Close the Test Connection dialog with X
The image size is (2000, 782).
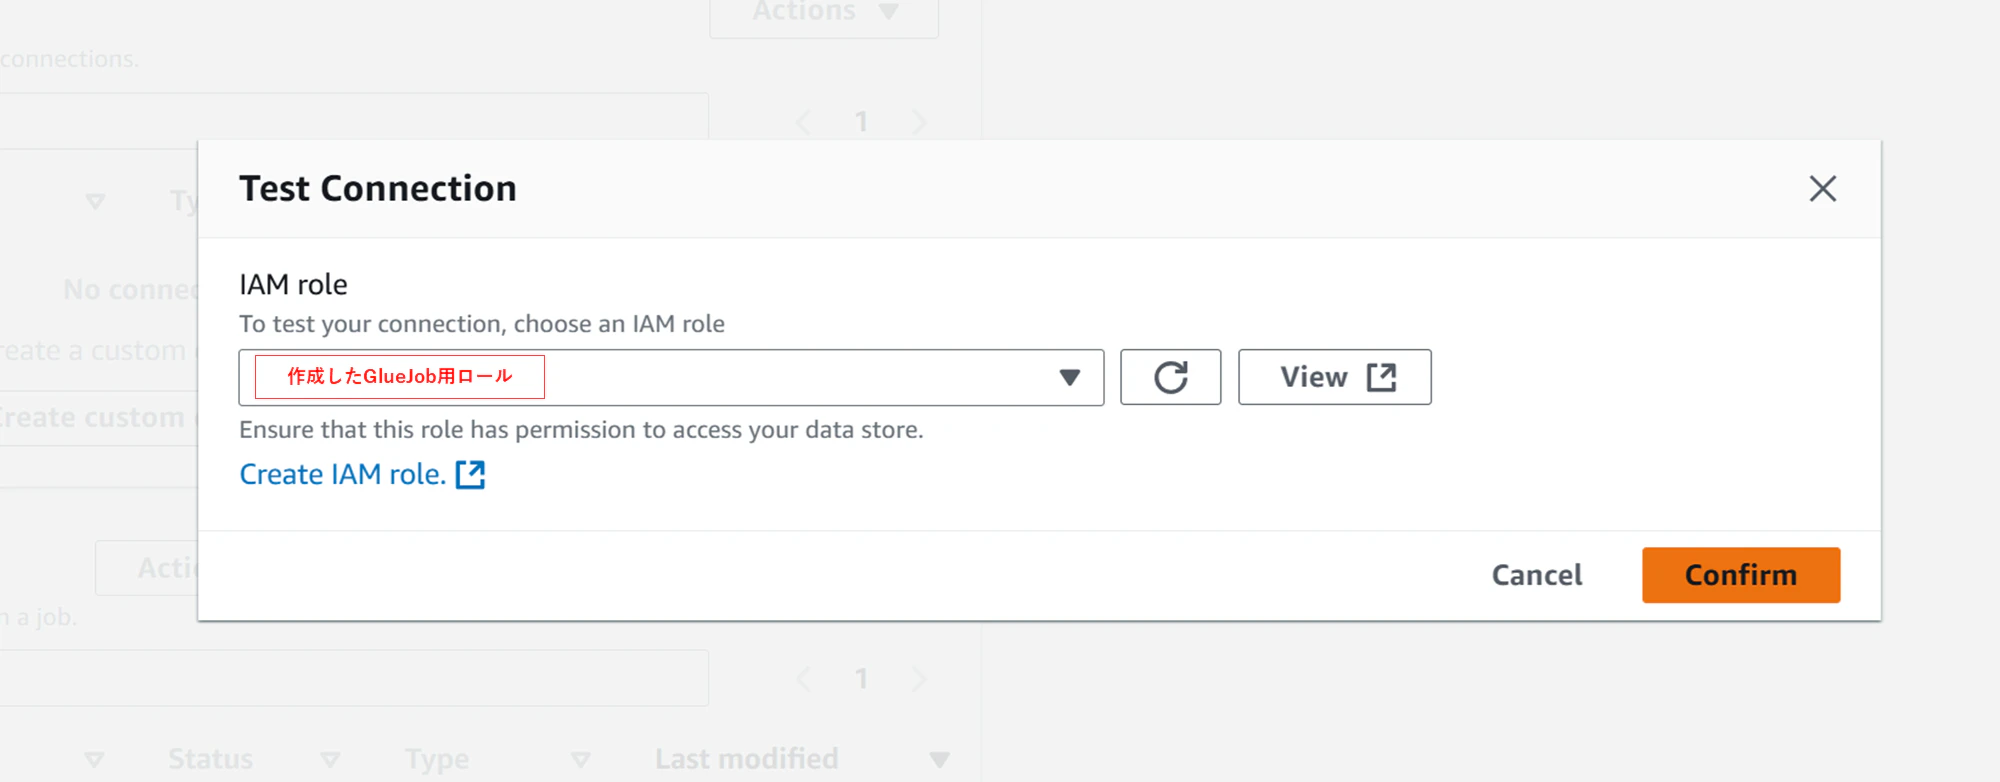pyautogui.click(x=1822, y=188)
